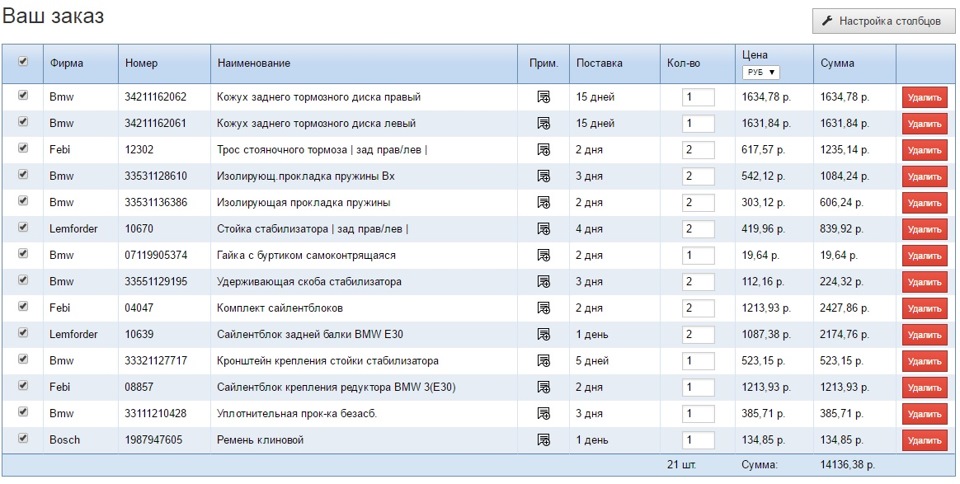Click sum value 2427,86 р.
Viewport: 960px width, 484px height.
pyautogui.click(x=844, y=308)
